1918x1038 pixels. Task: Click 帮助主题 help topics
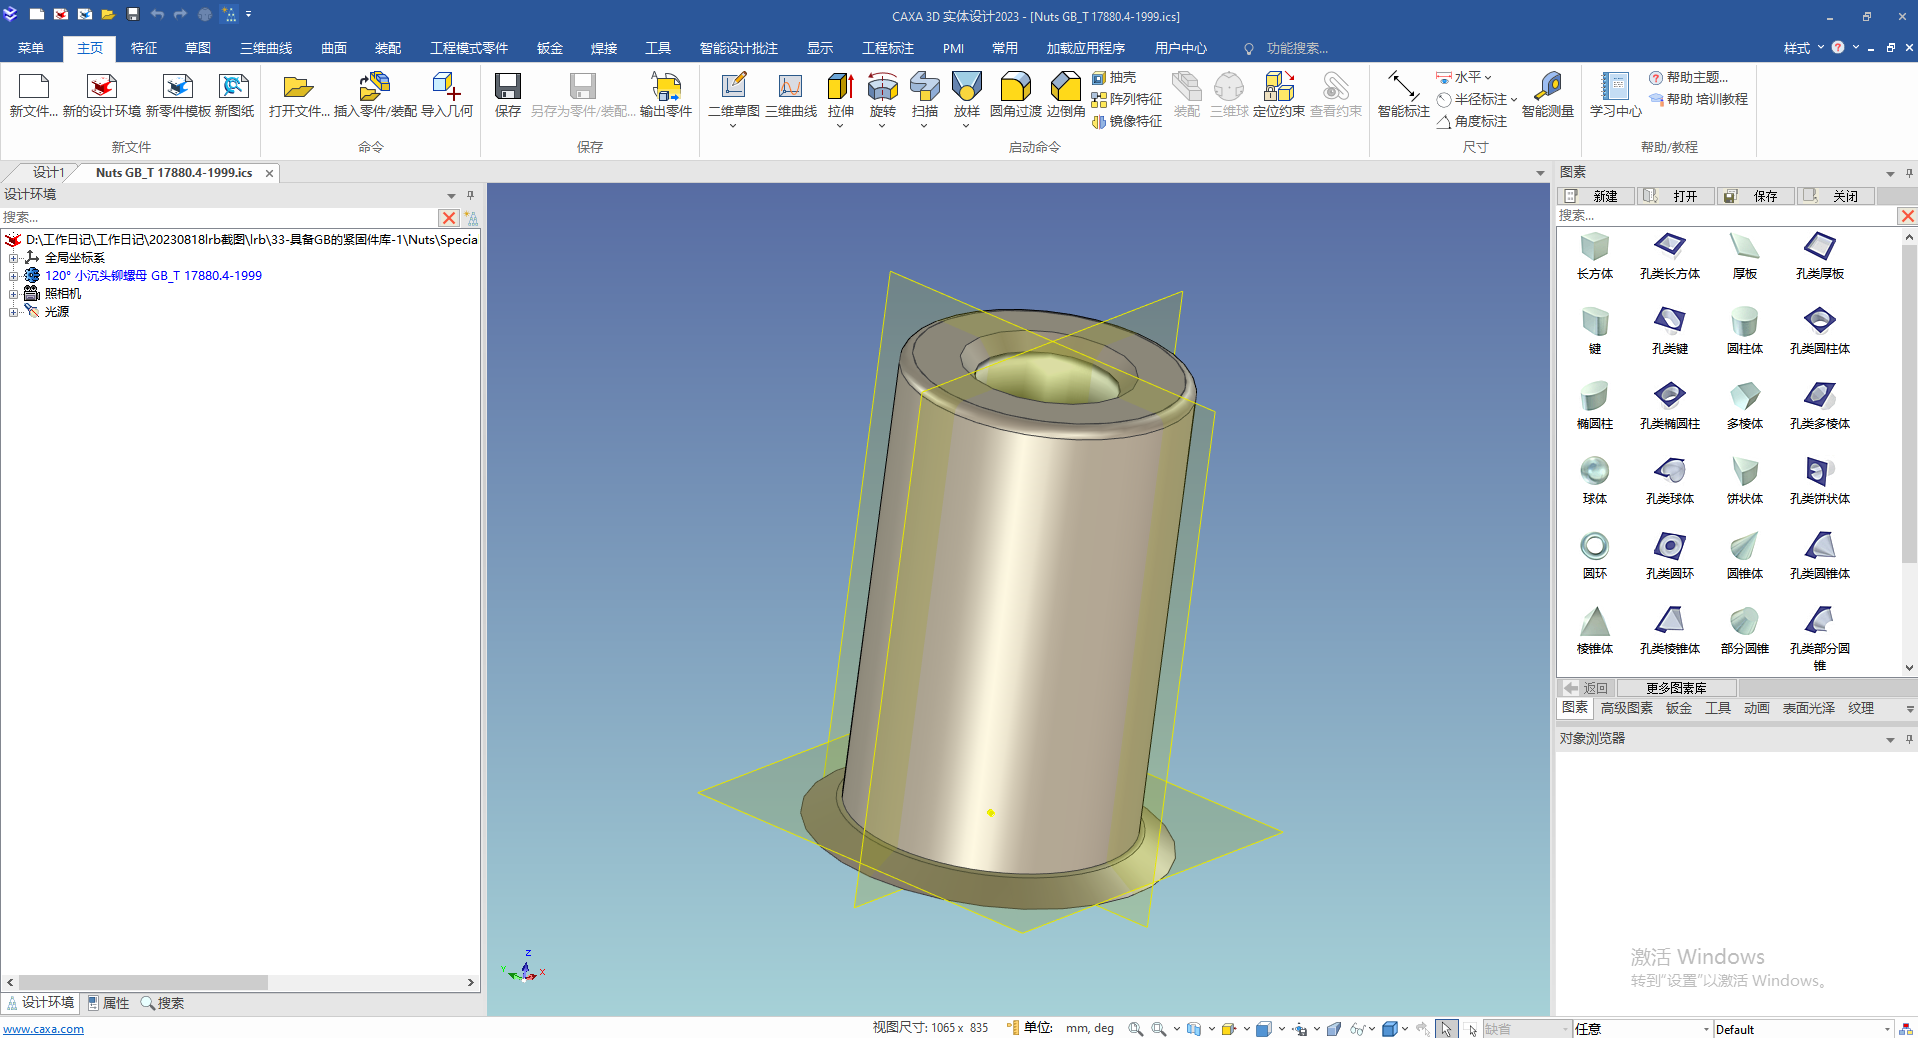(1688, 77)
